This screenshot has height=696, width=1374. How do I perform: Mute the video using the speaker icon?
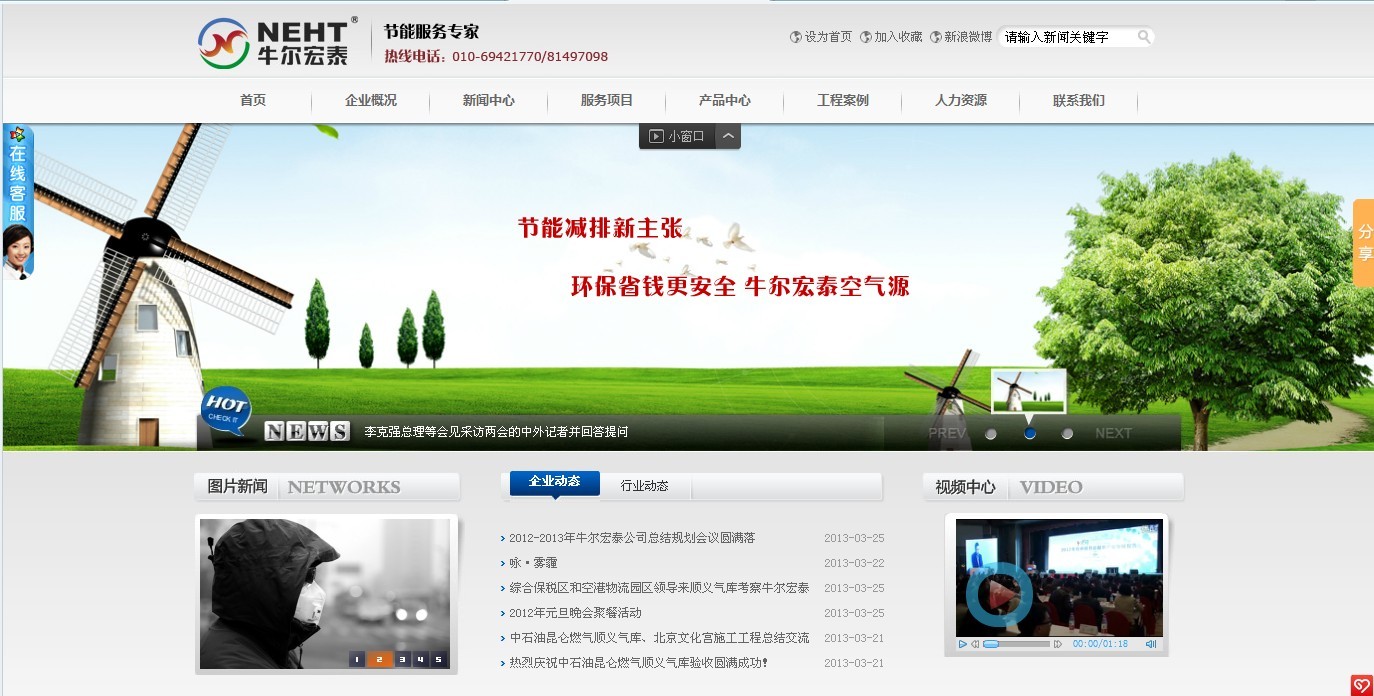click(x=1151, y=644)
